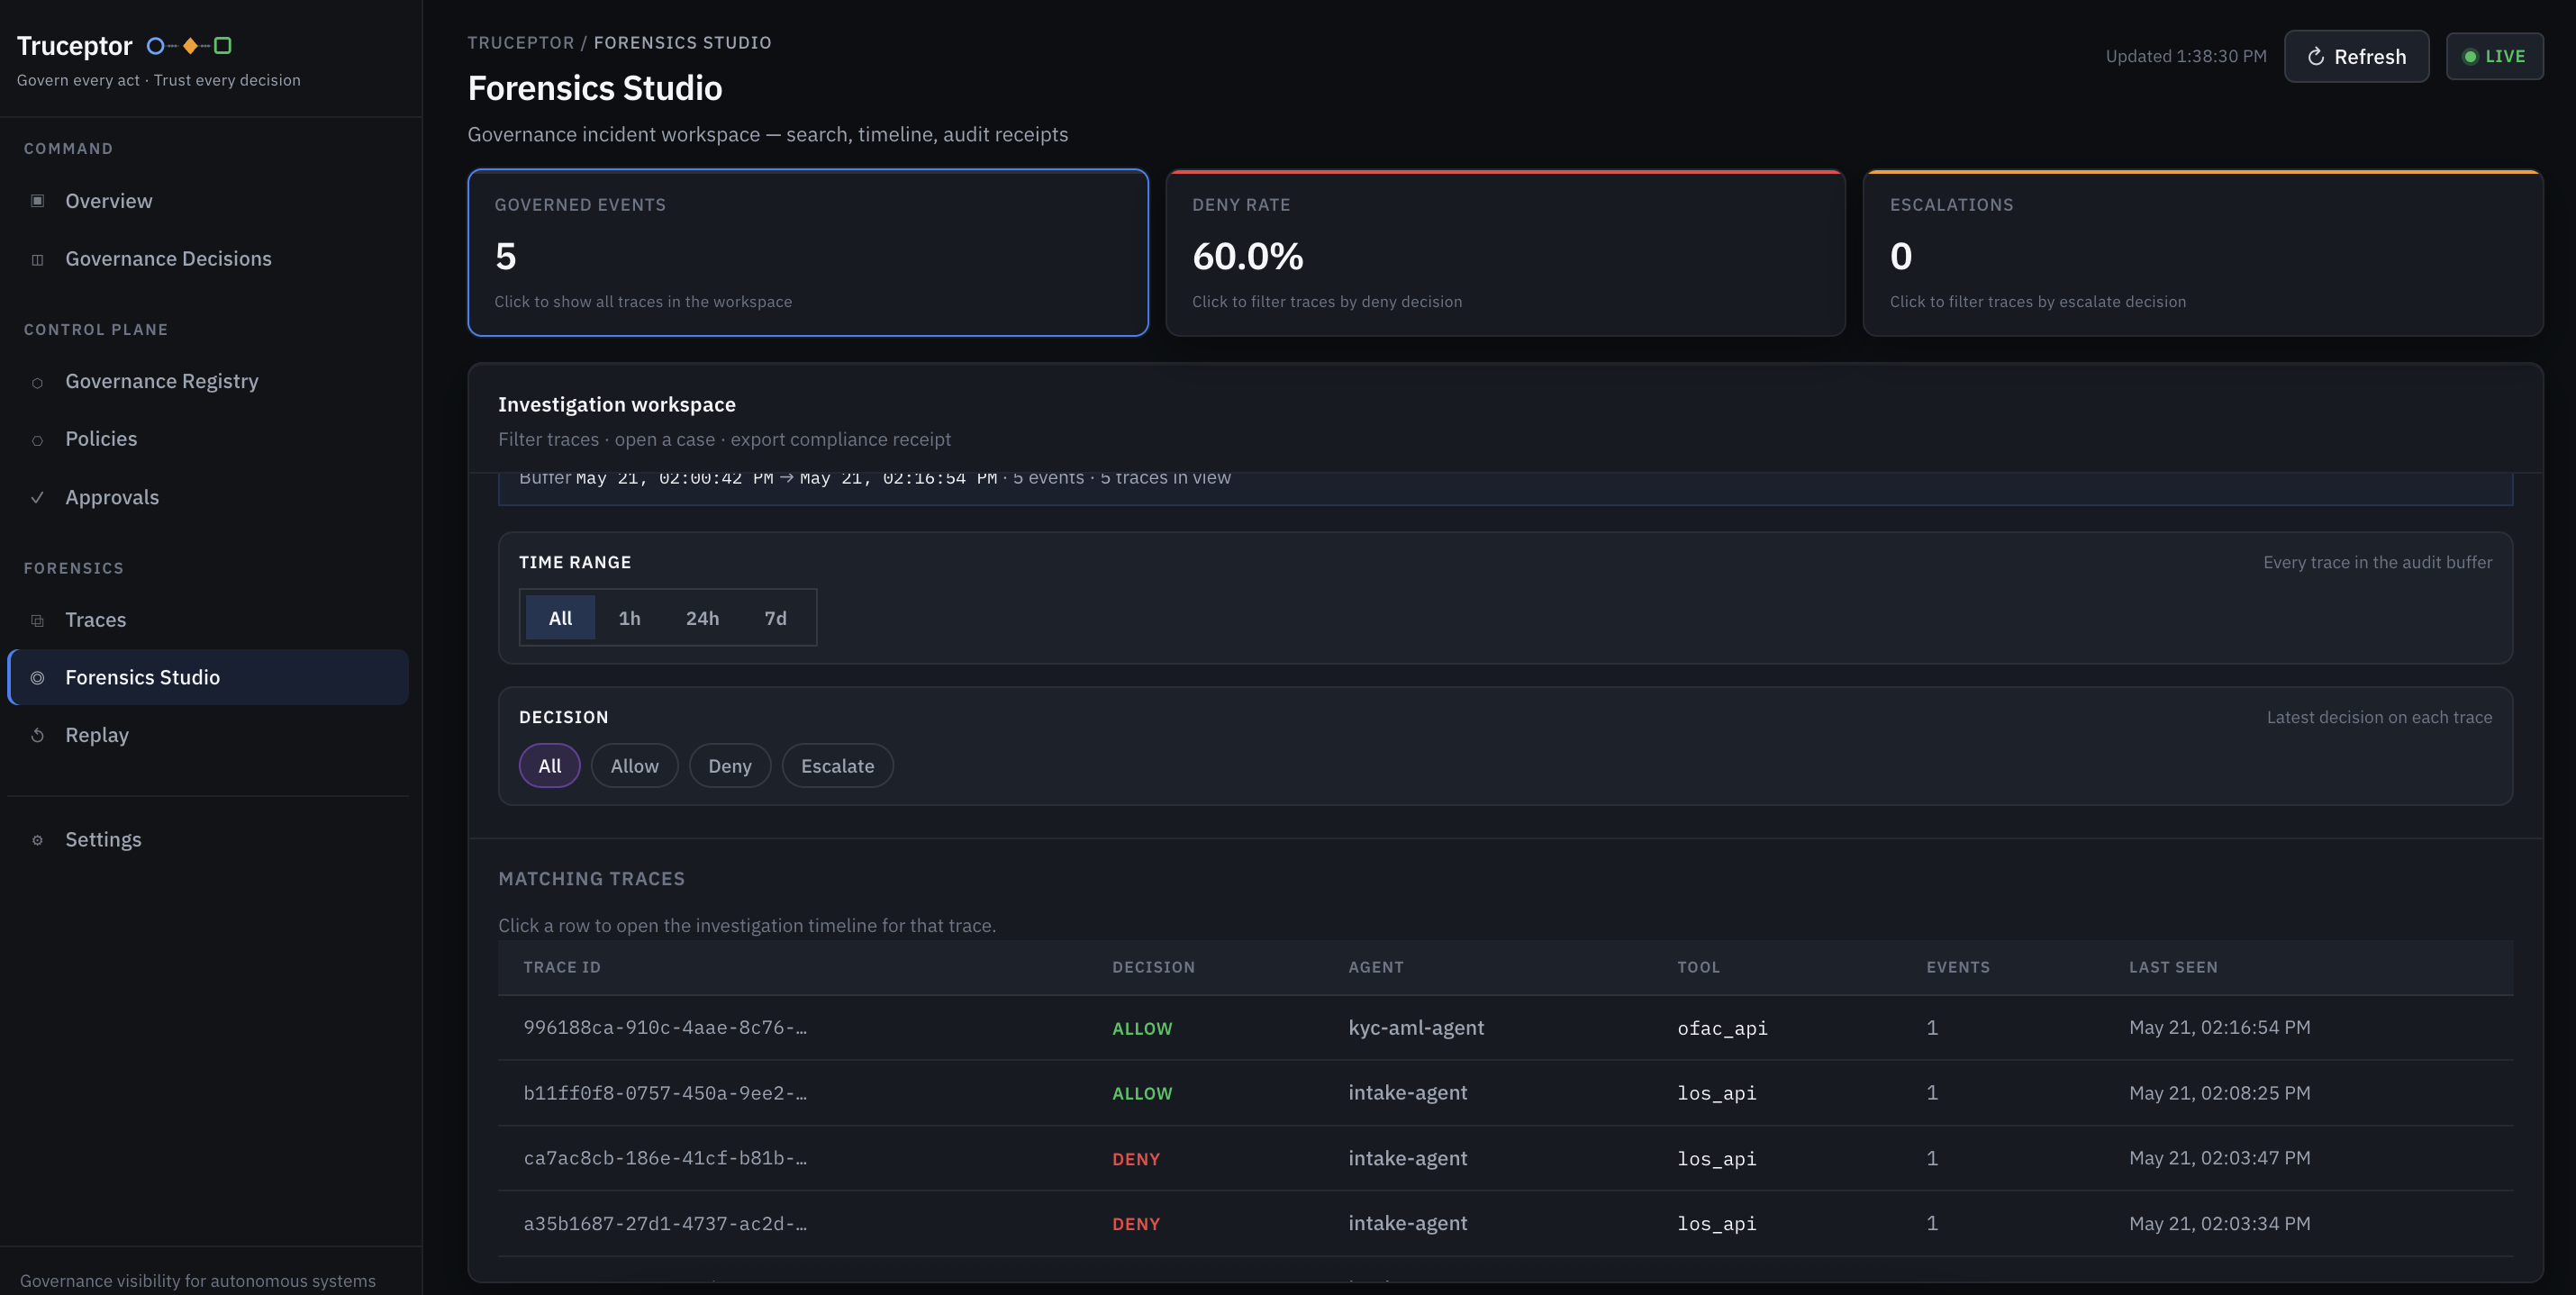Click the Replay arrow icon
This screenshot has width=2576, height=1295.
[37, 735]
